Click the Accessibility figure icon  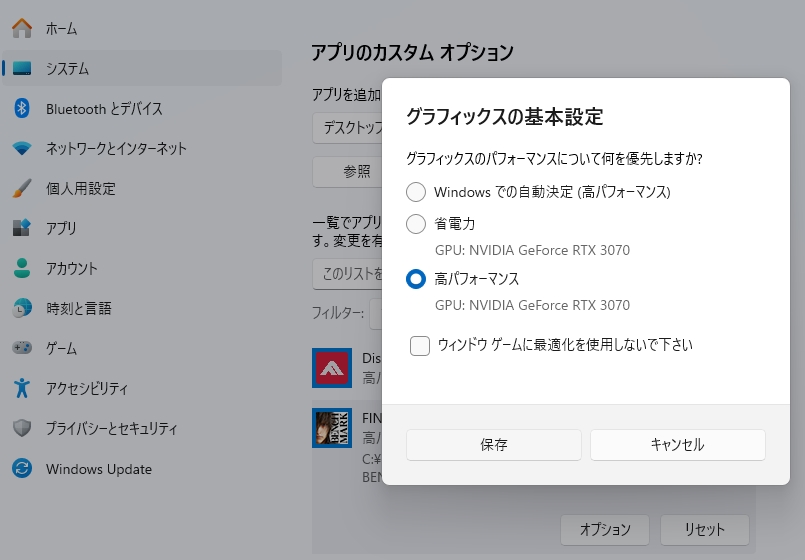[x=22, y=389]
